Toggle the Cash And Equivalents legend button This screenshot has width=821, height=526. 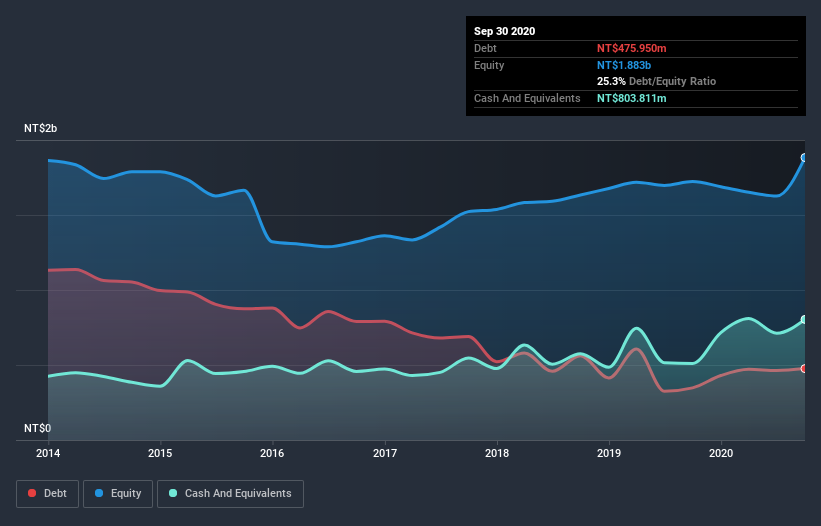(230, 494)
